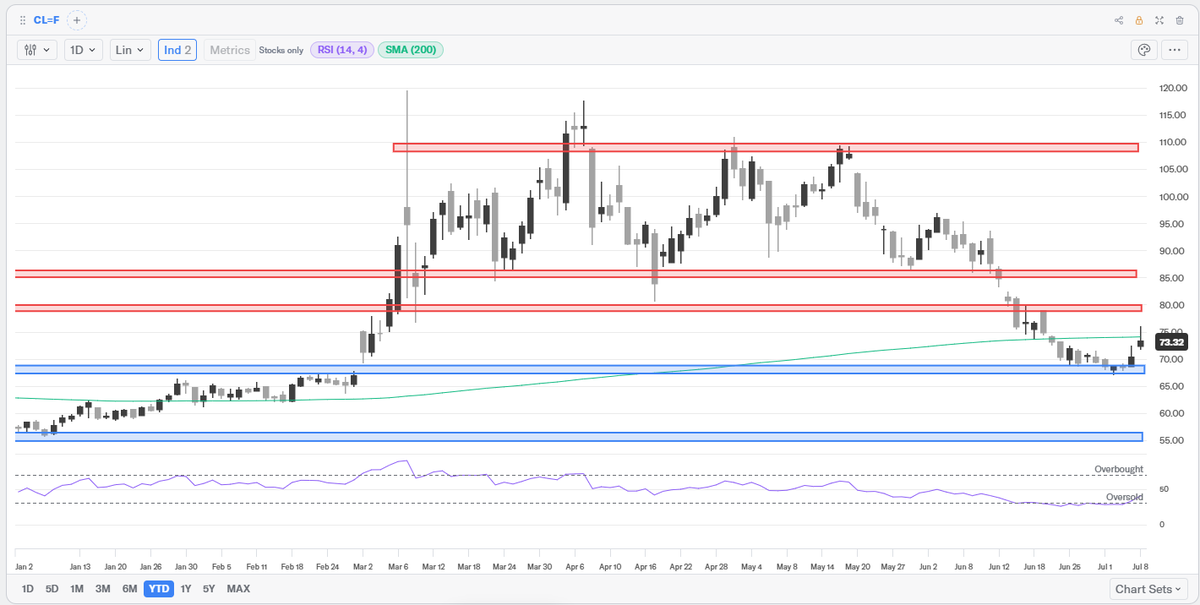
Task: Click the Jul 8 date axis label
Action: [x=1142, y=565]
